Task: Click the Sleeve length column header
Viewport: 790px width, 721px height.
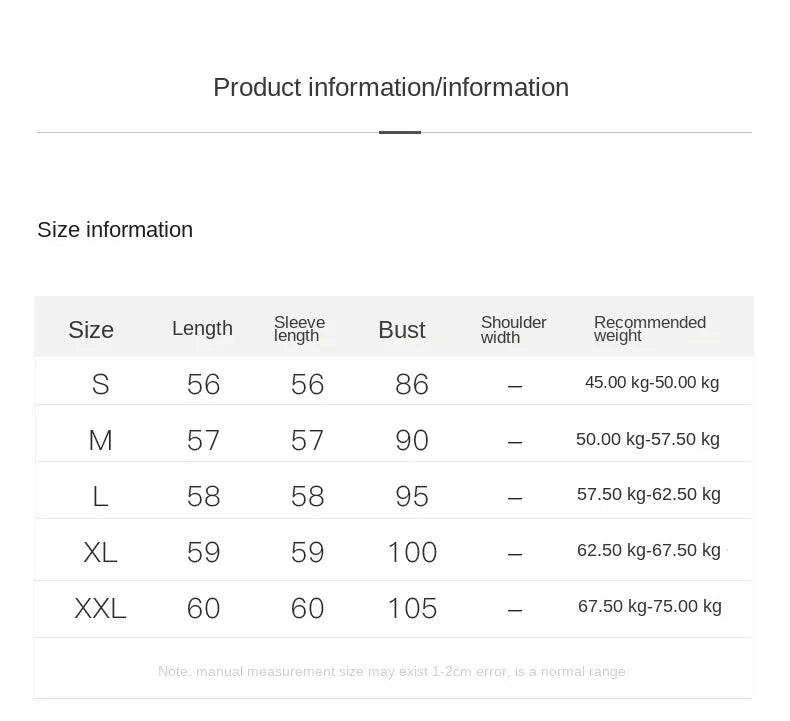Action: (299, 329)
